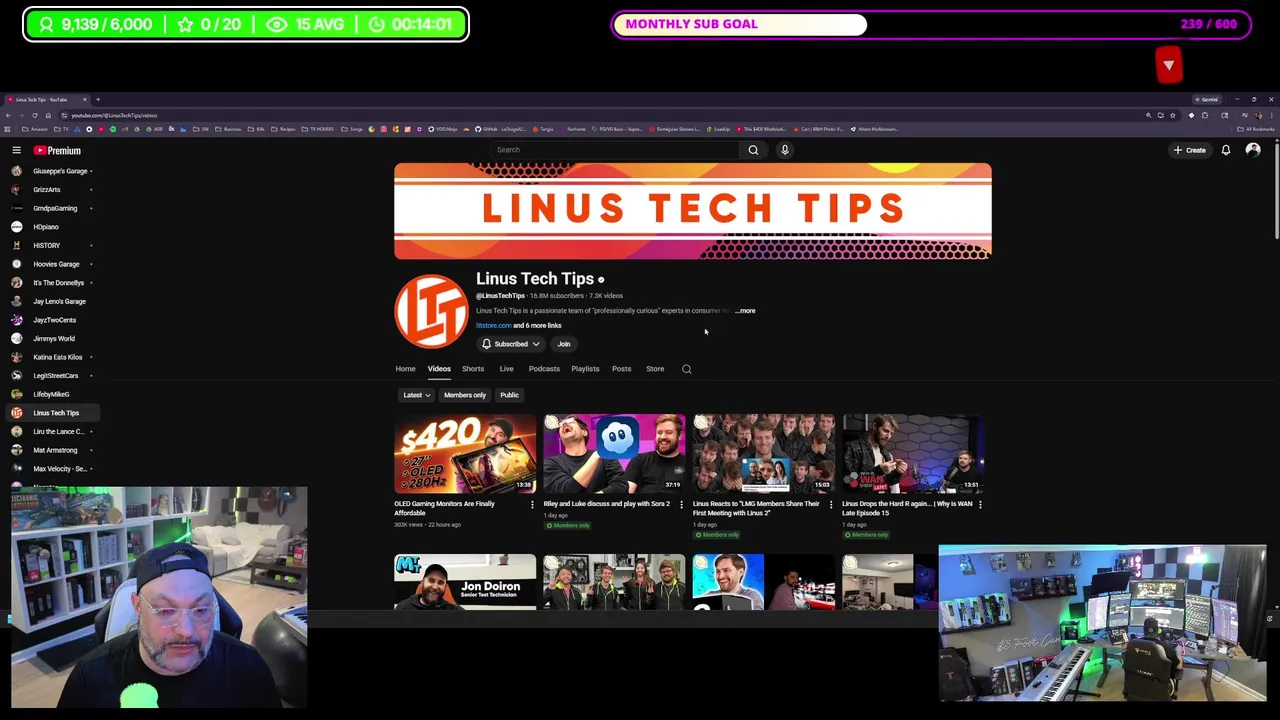The width and height of the screenshot is (1280, 720).
Task: Click the Create button
Action: pyautogui.click(x=1190, y=150)
